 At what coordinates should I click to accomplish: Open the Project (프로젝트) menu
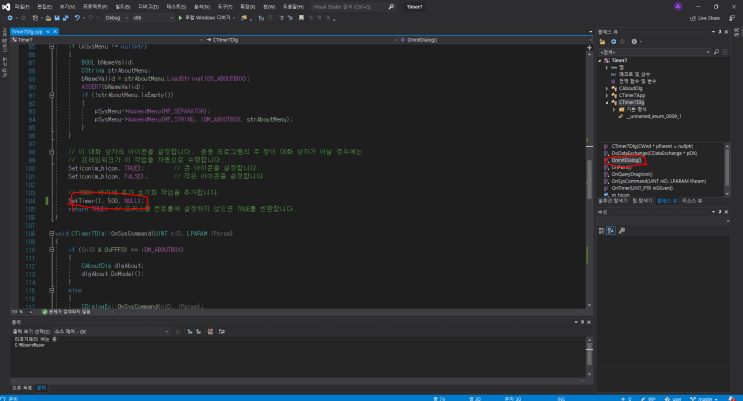click(x=95, y=7)
